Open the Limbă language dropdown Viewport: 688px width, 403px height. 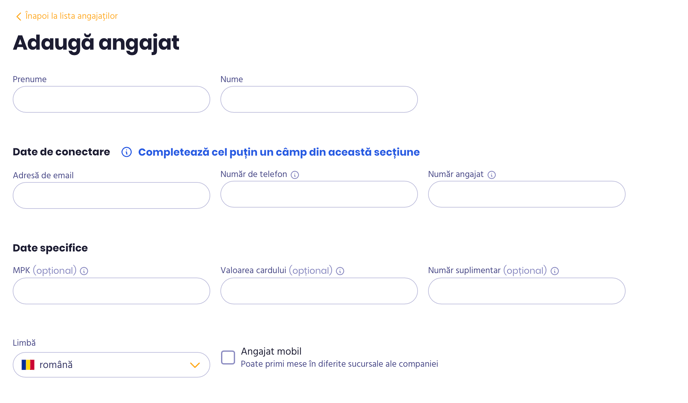(111, 365)
